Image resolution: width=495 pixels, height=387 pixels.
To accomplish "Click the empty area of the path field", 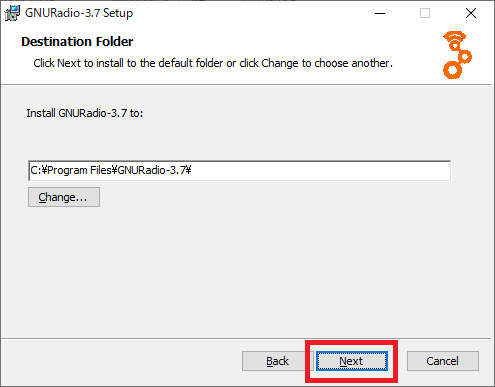I will (x=320, y=170).
